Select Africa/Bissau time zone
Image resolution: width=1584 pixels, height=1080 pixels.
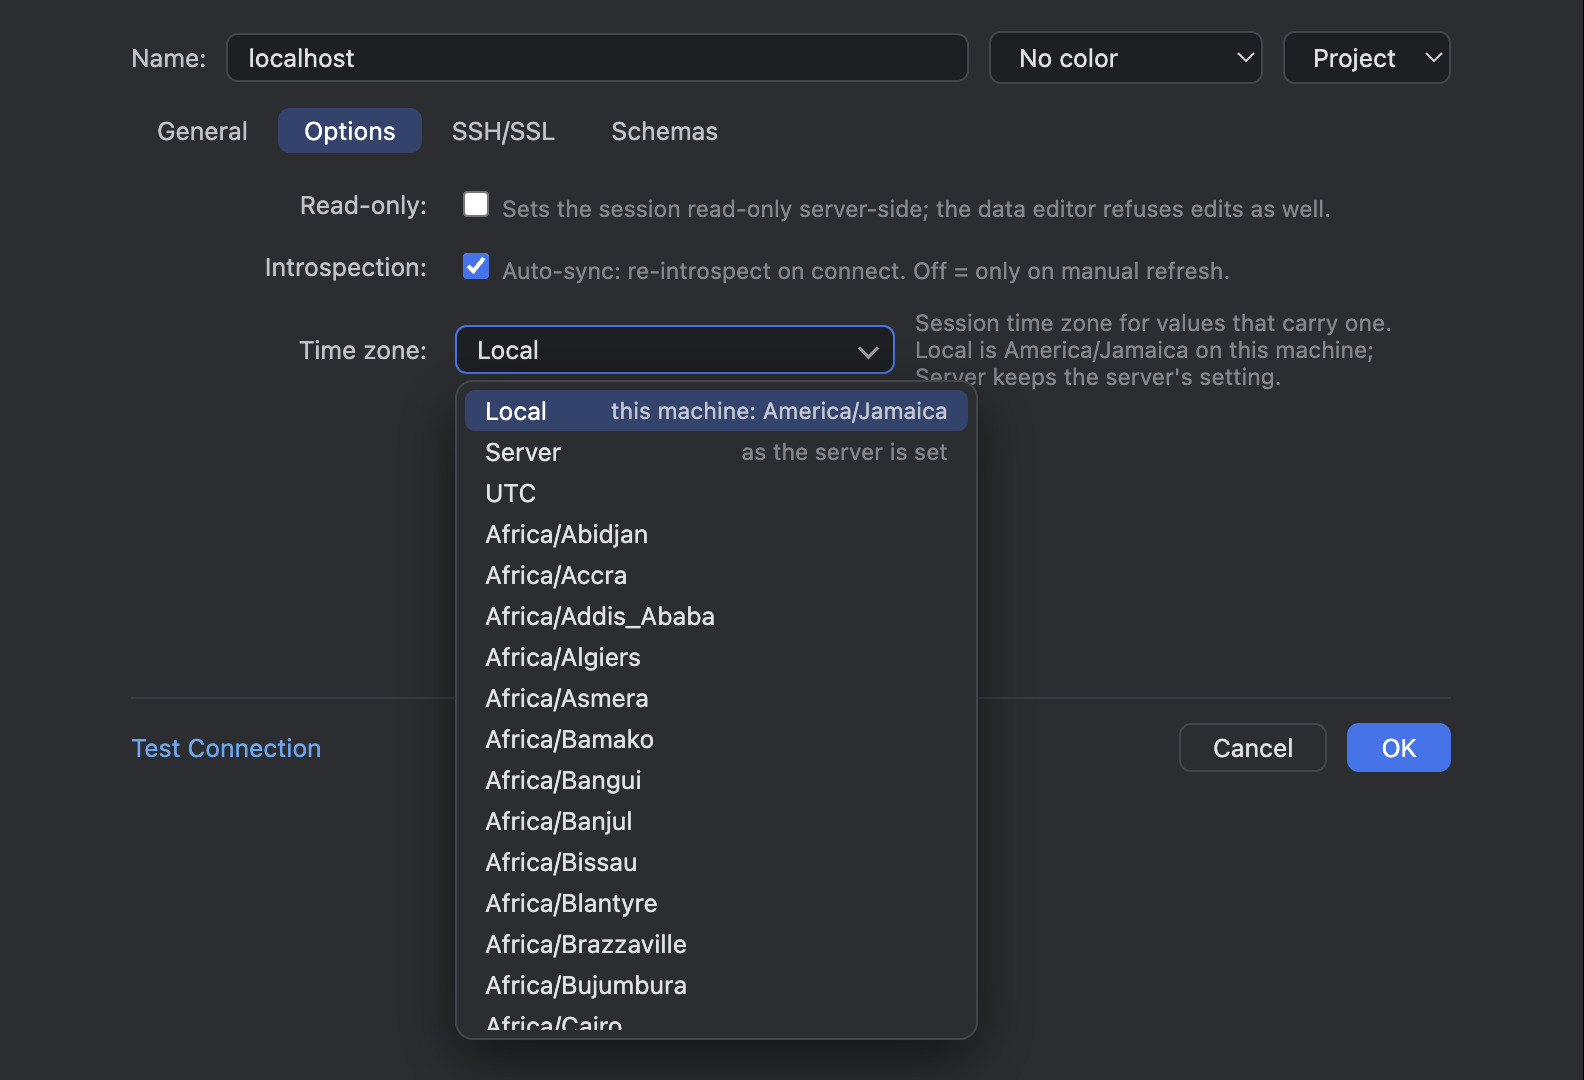(716, 862)
